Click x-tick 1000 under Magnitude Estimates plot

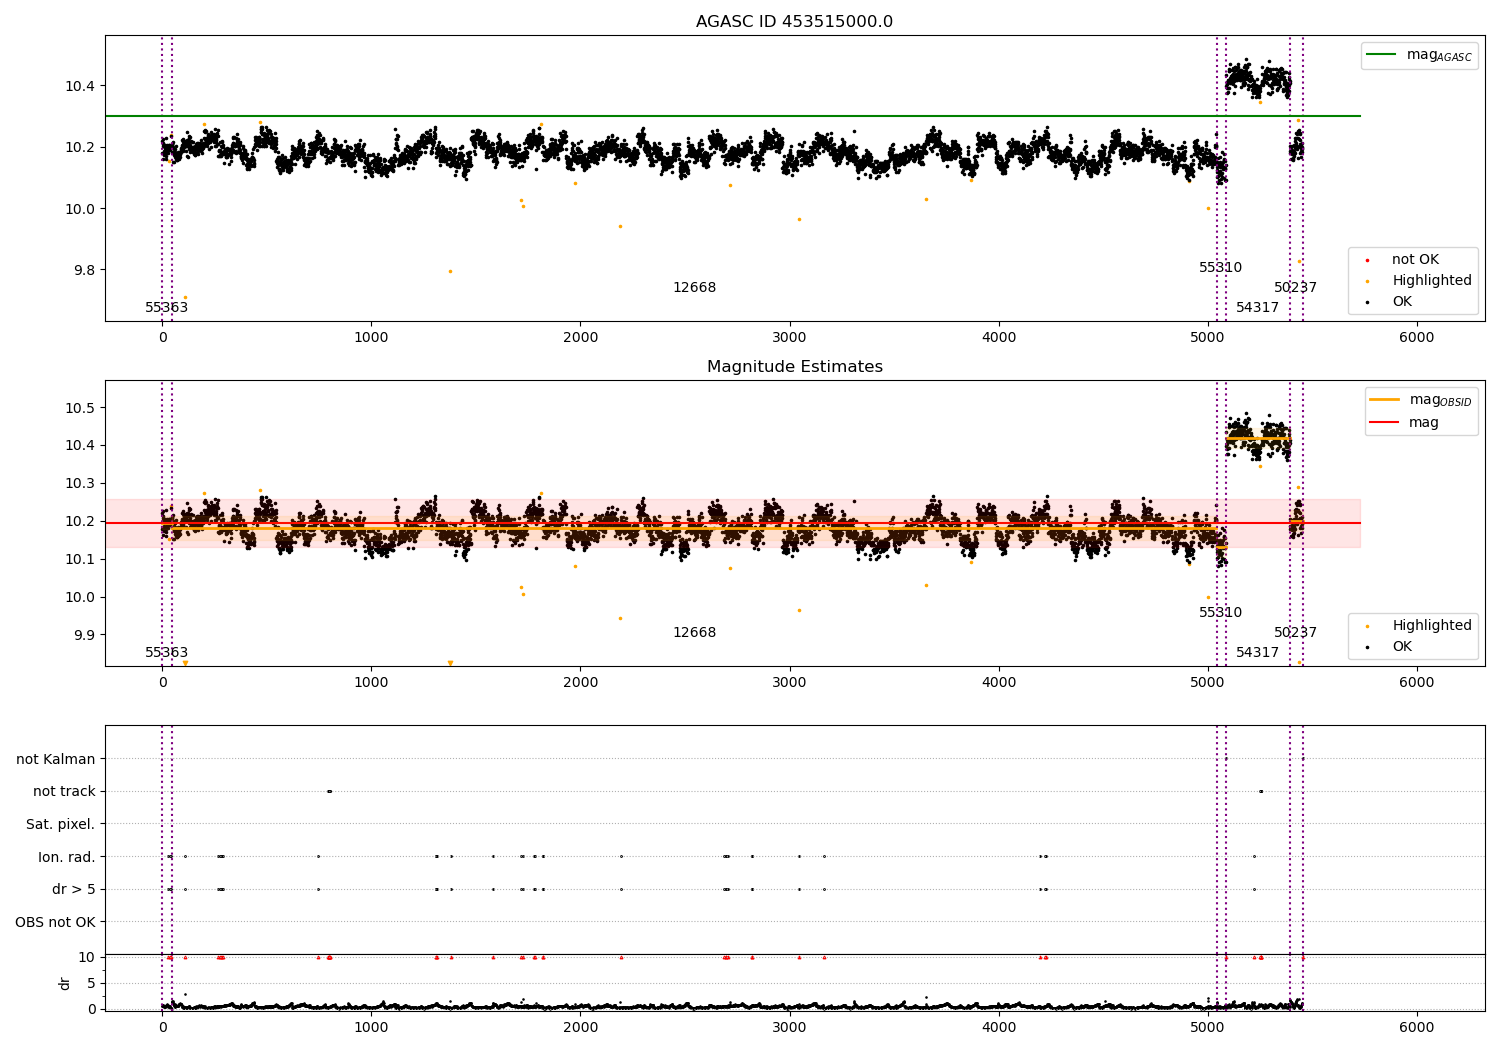tap(371, 683)
